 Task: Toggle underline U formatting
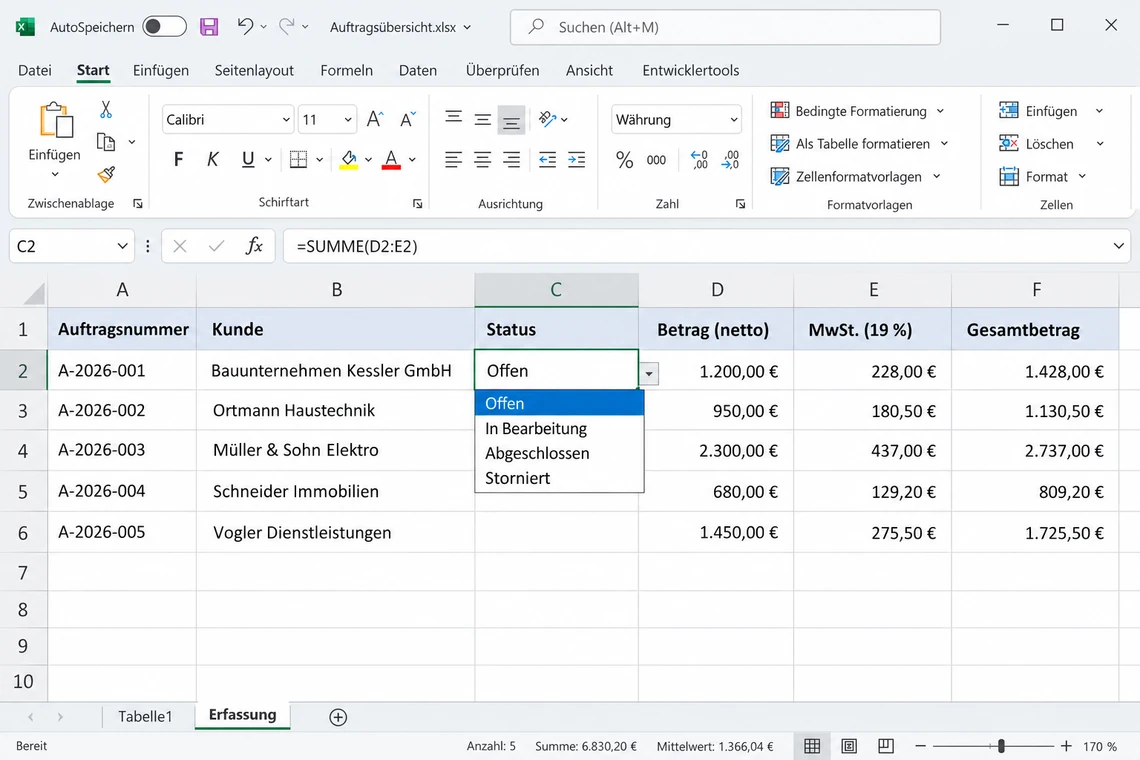pyautogui.click(x=248, y=159)
